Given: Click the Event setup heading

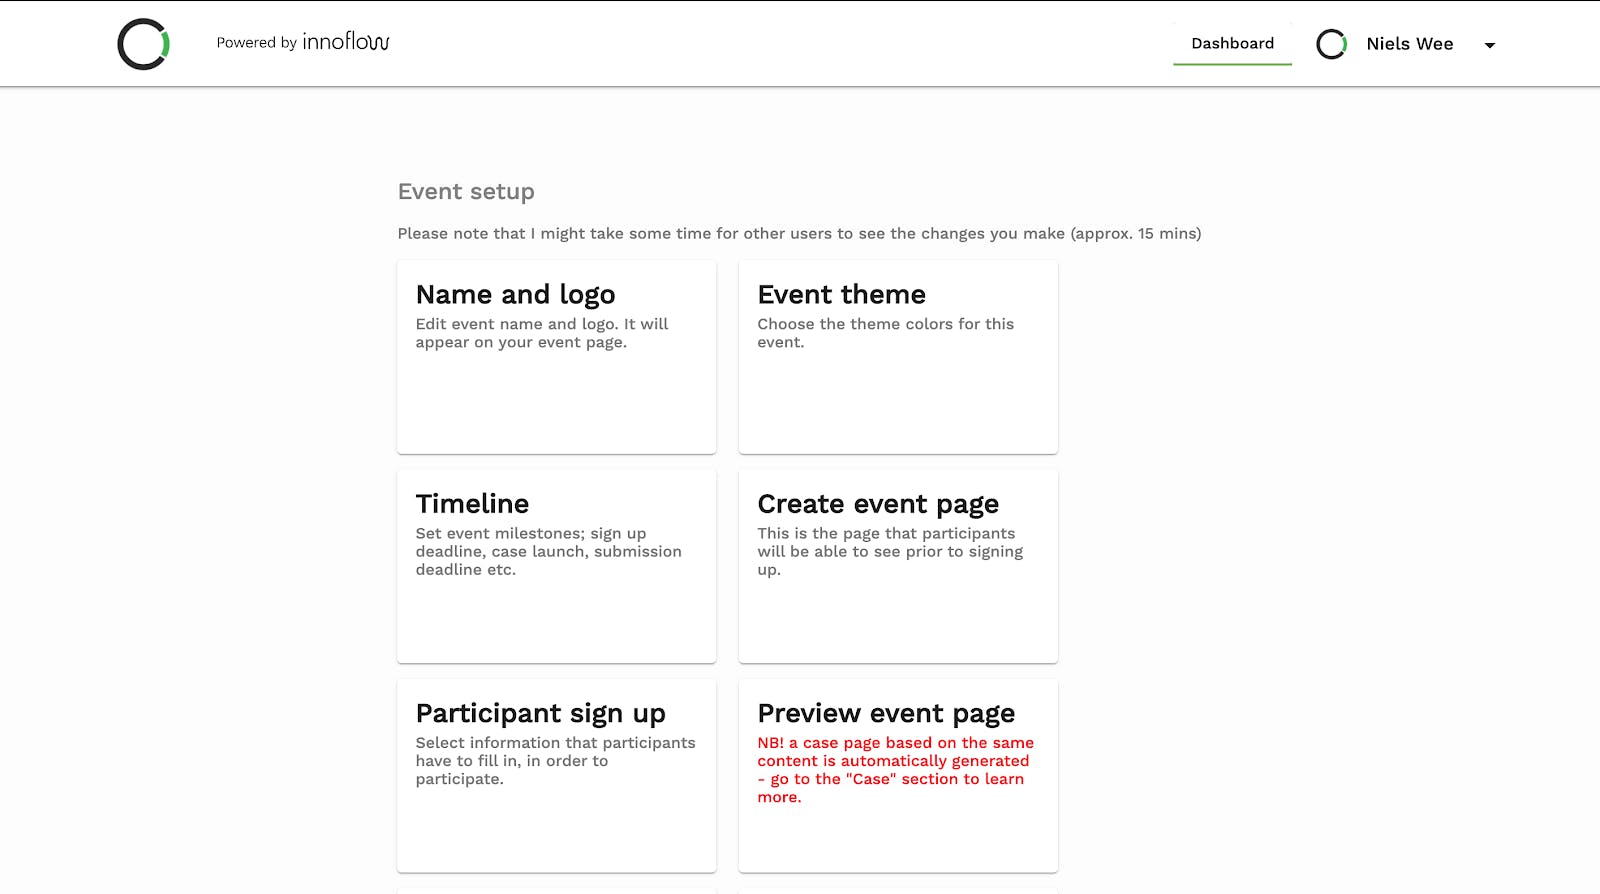Looking at the screenshot, I should [466, 191].
